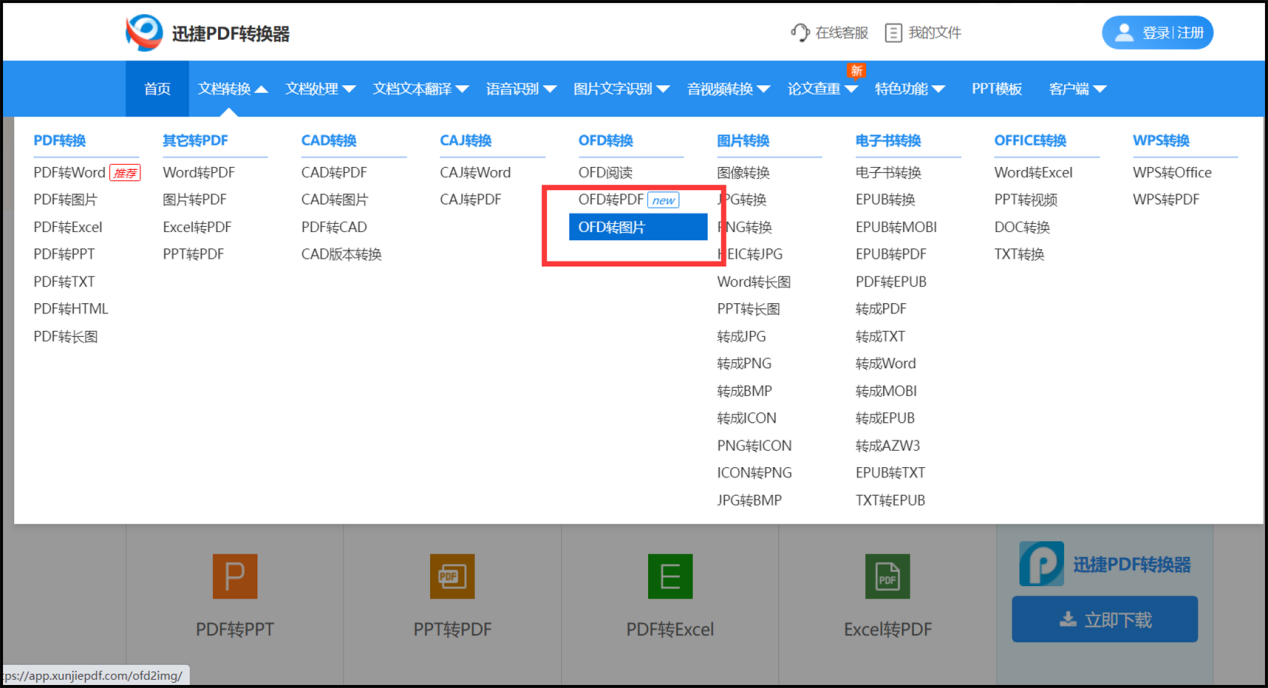Open the EPUB转TXT link
This screenshot has height=688, width=1268.
(x=890, y=473)
